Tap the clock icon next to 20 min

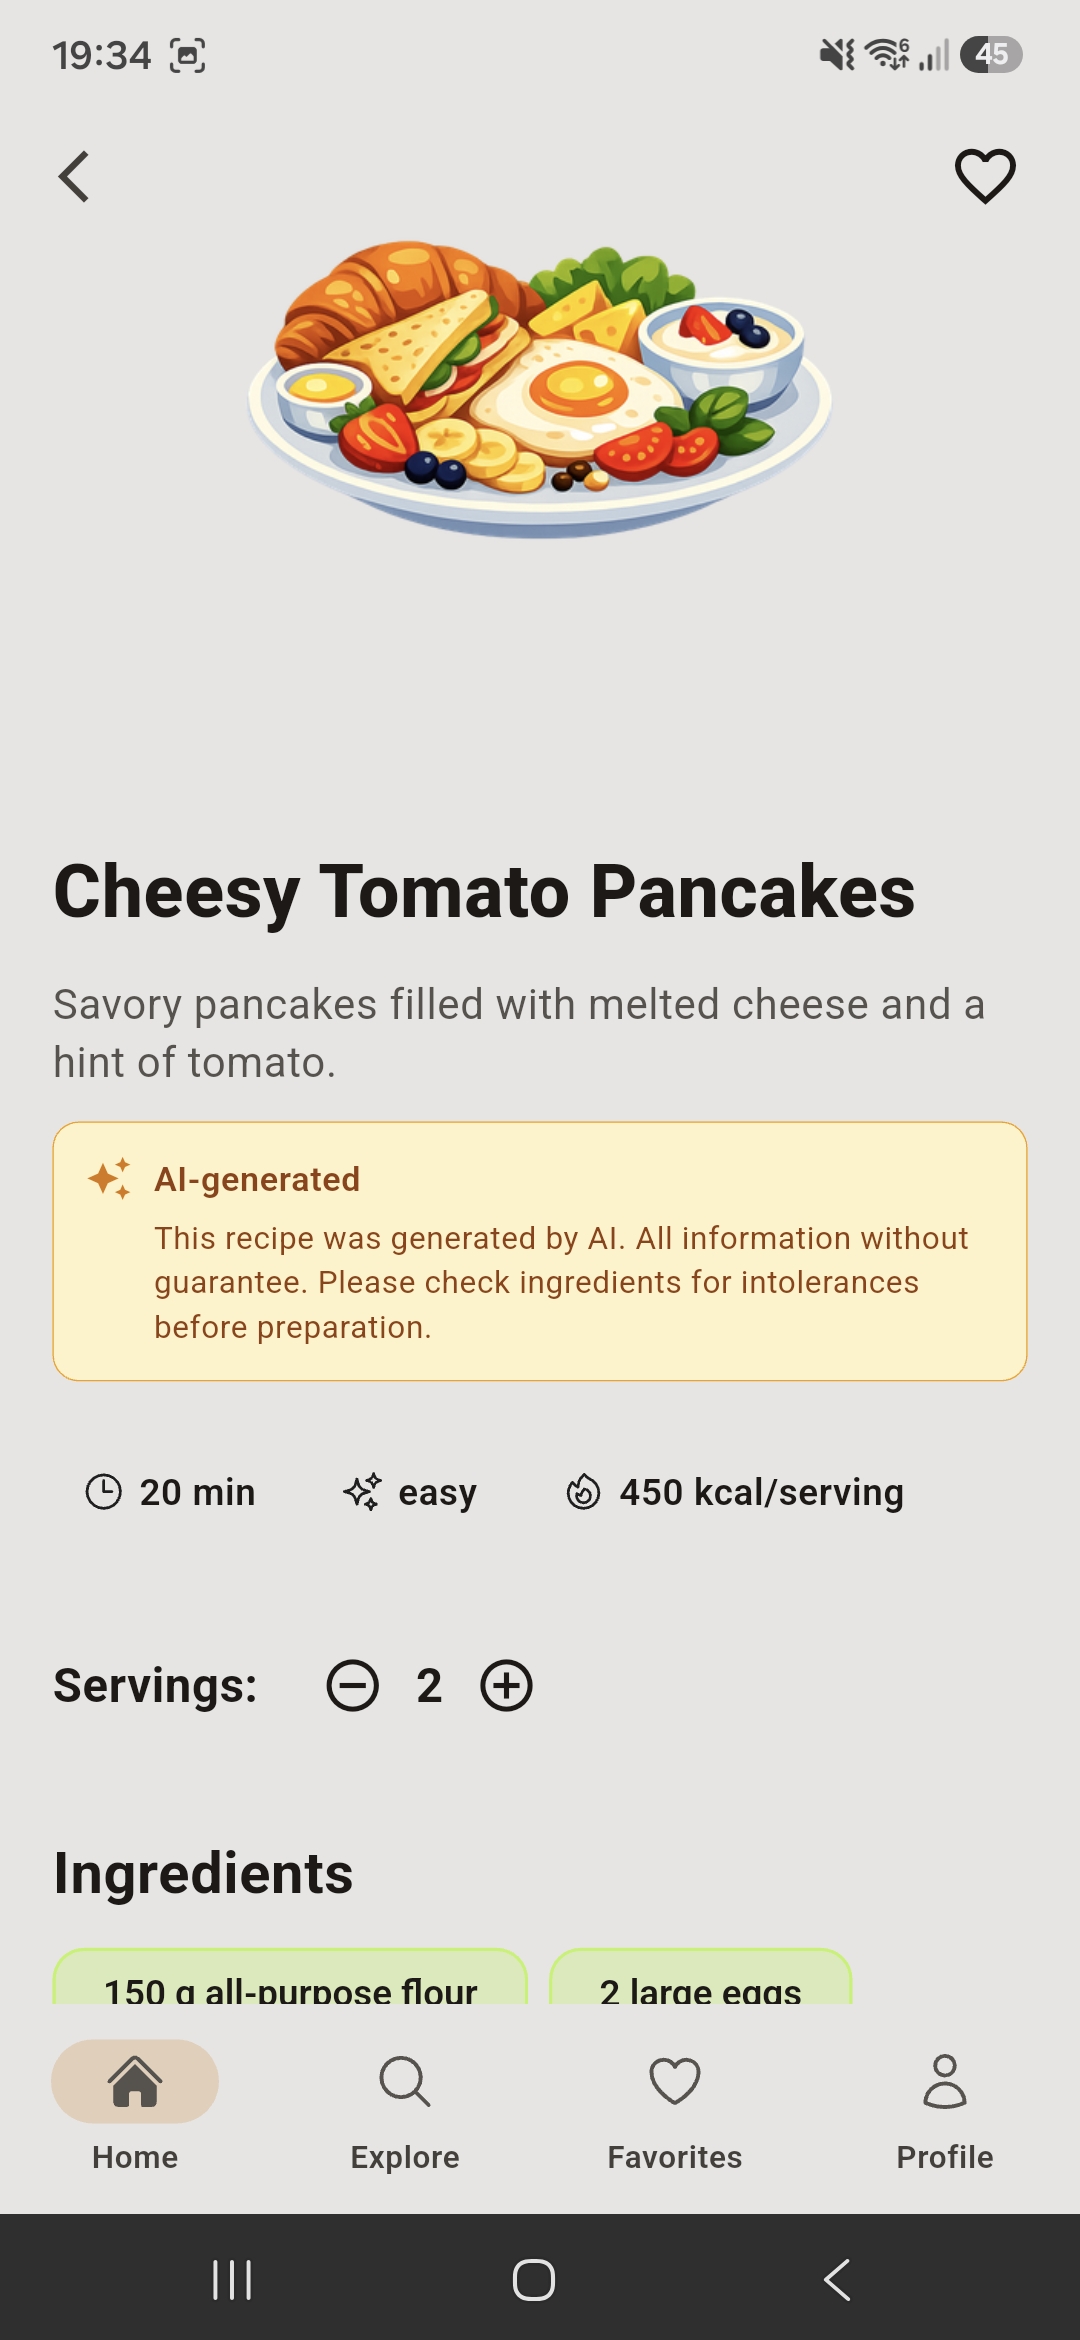tap(104, 1492)
